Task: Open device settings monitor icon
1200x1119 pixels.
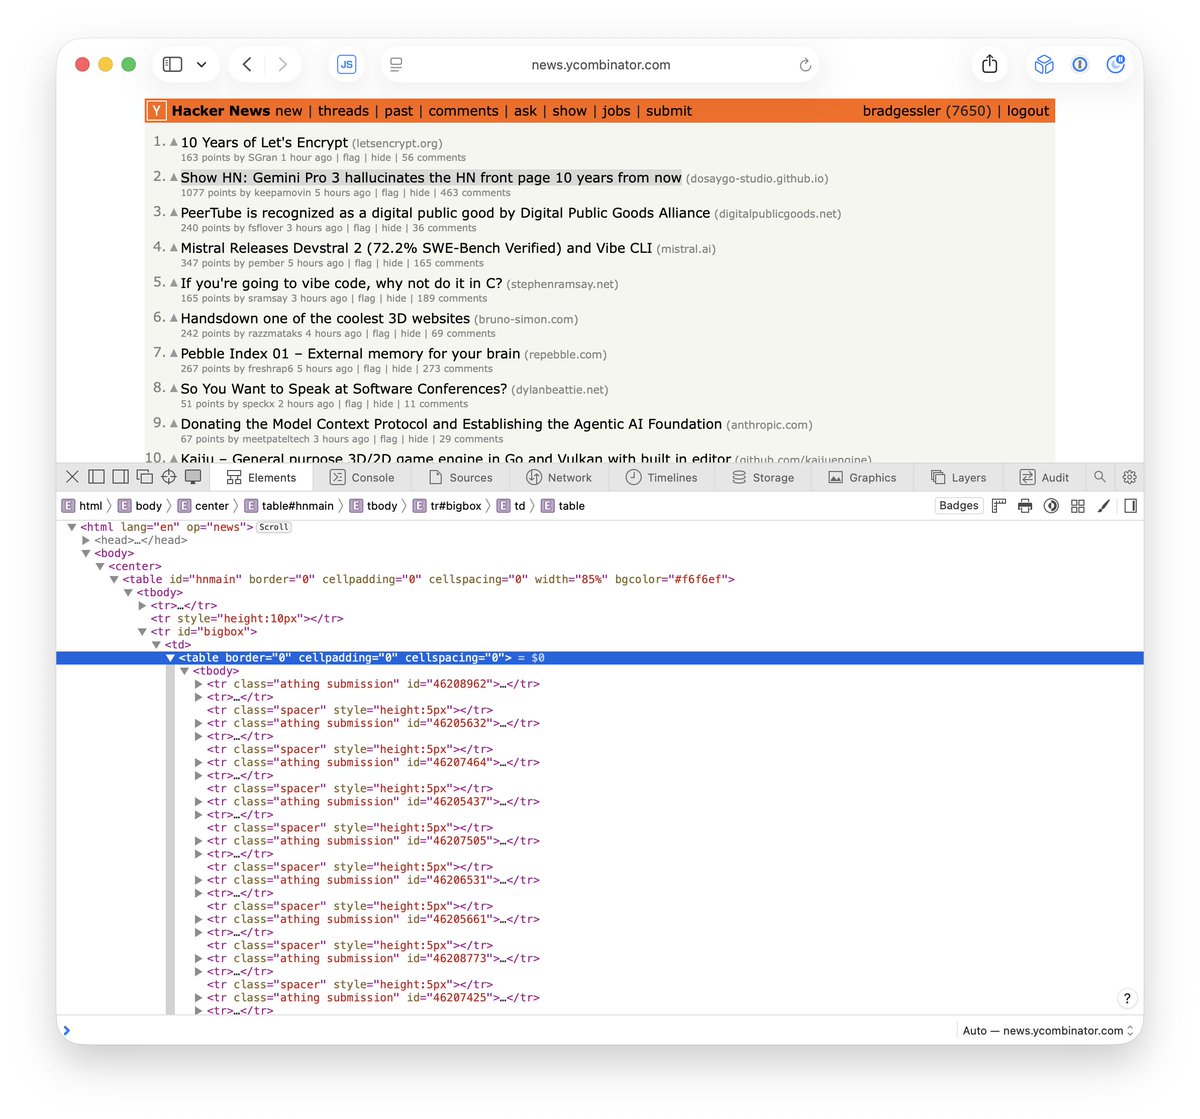Action: [193, 477]
